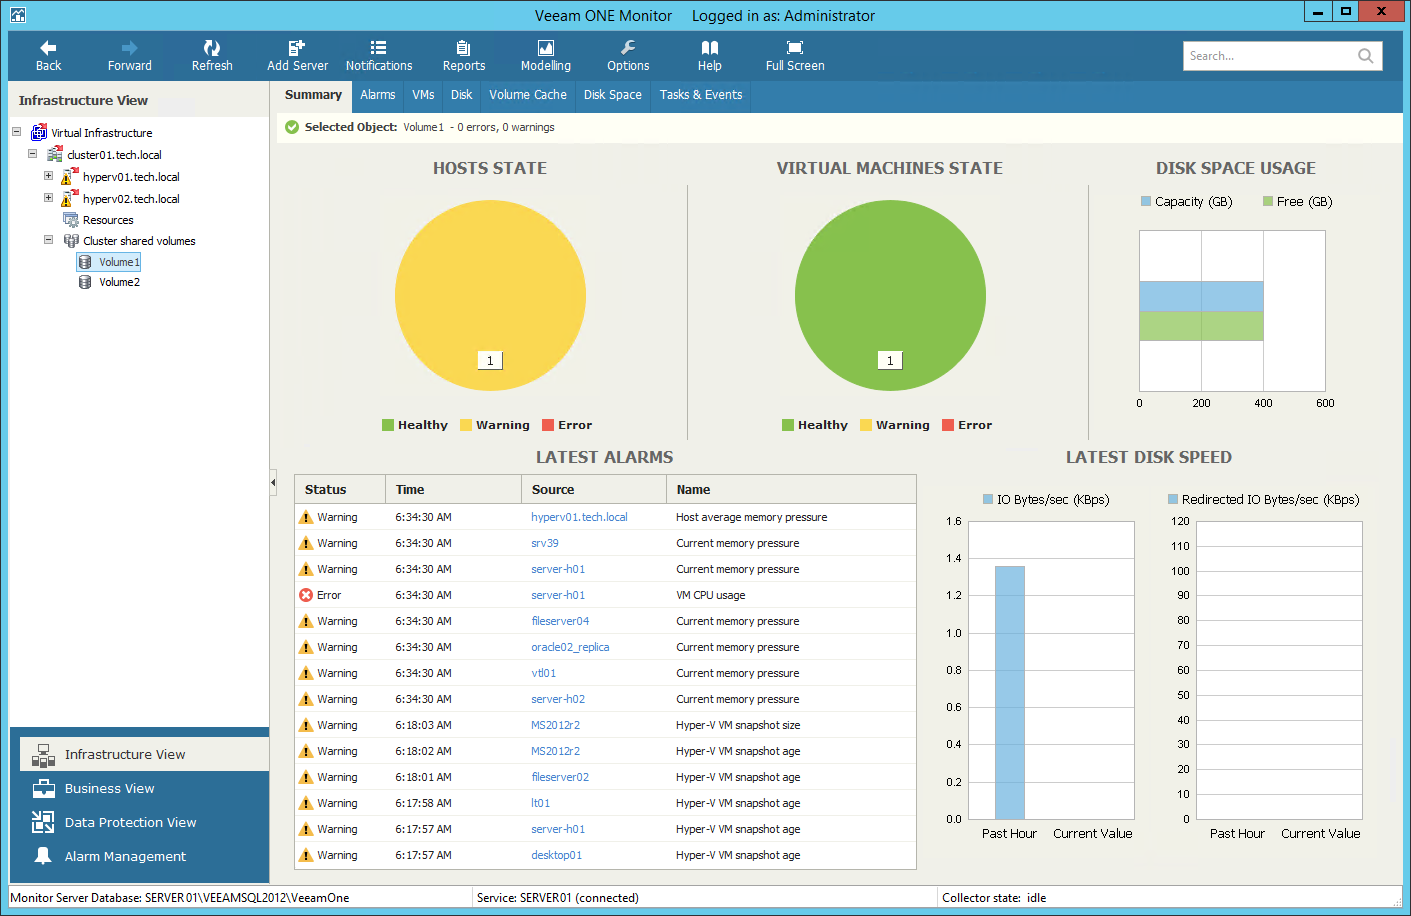Screen dimensions: 1411x916
Task: Open the fileserver02 source link
Action: [x=560, y=777]
